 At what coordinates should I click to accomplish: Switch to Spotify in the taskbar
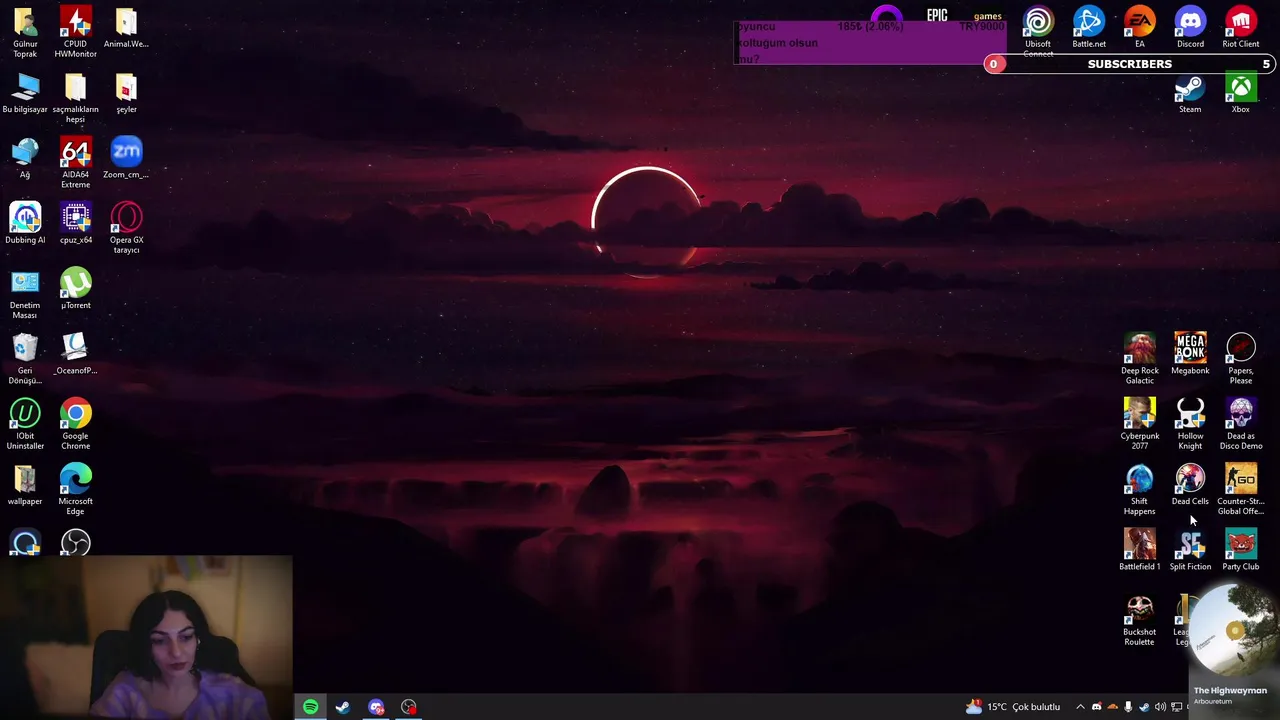click(310, 707)
